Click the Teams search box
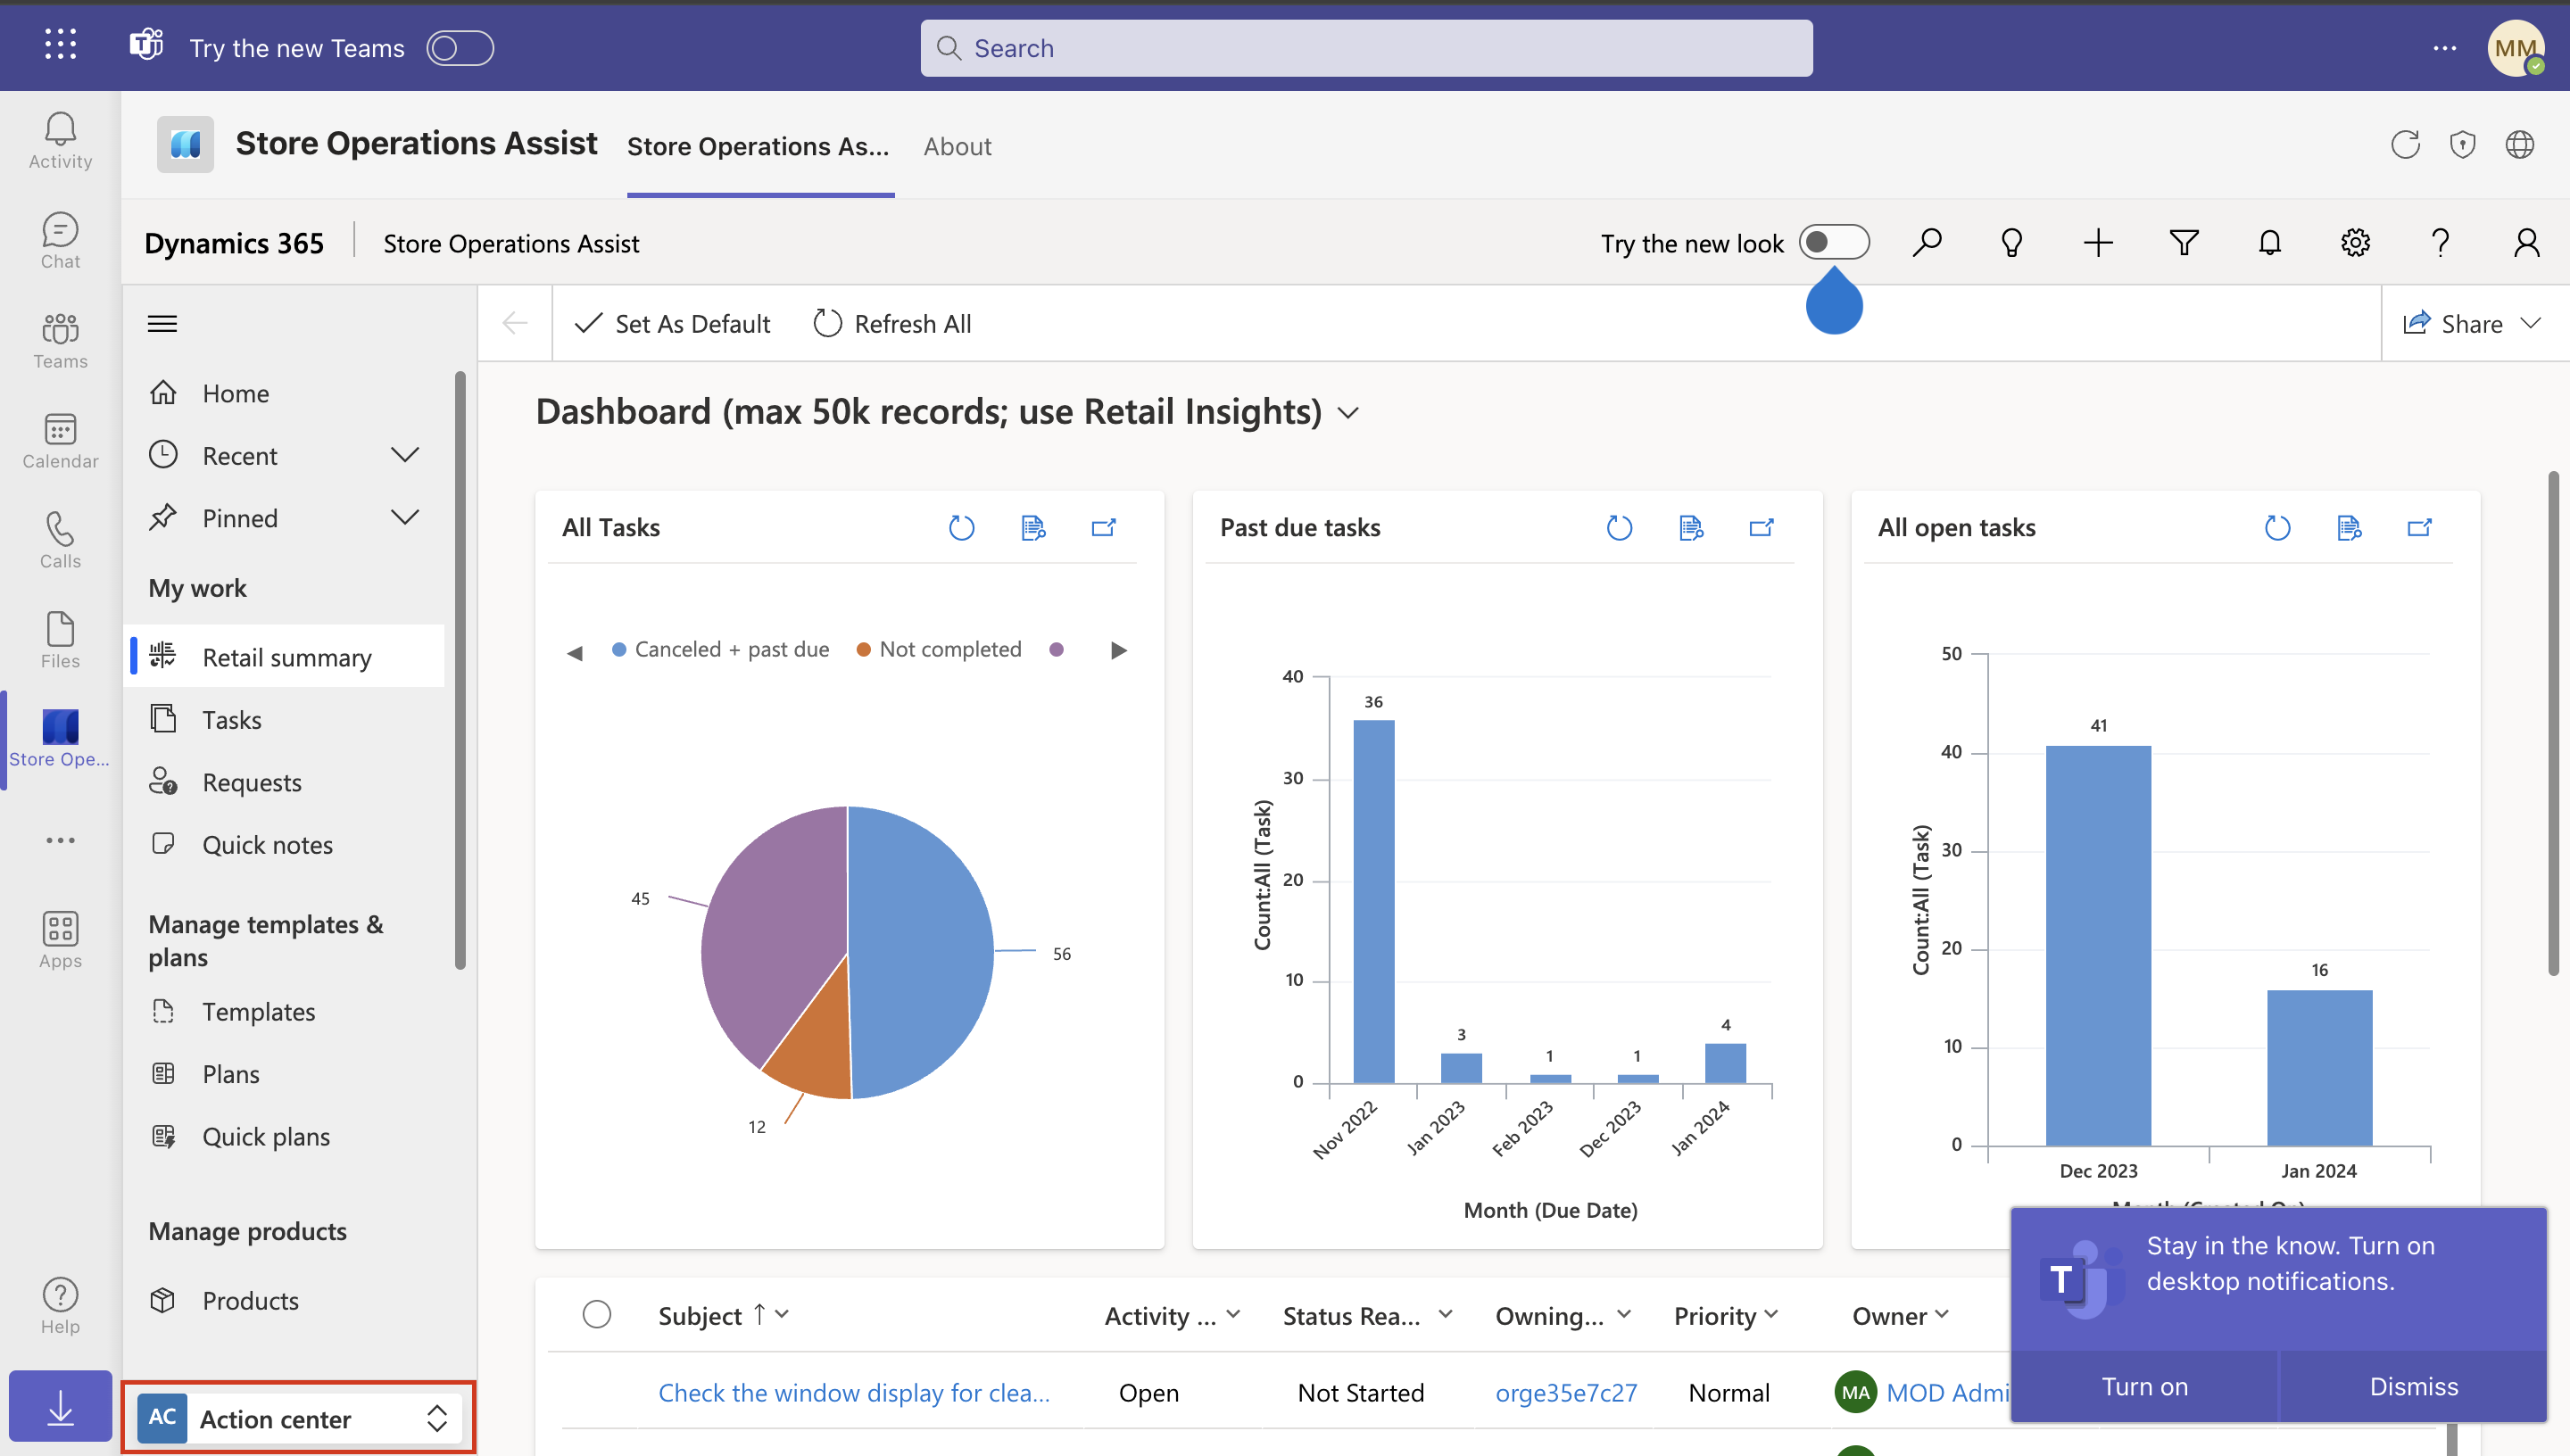The width and height of the screenshot is (2570, 1456). [1366, 48]
